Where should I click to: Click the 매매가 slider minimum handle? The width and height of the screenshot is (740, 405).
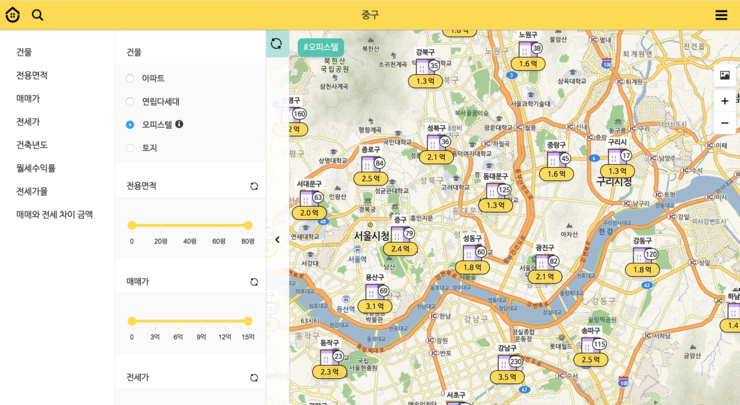pyautogui.click(x=132, y=321)
